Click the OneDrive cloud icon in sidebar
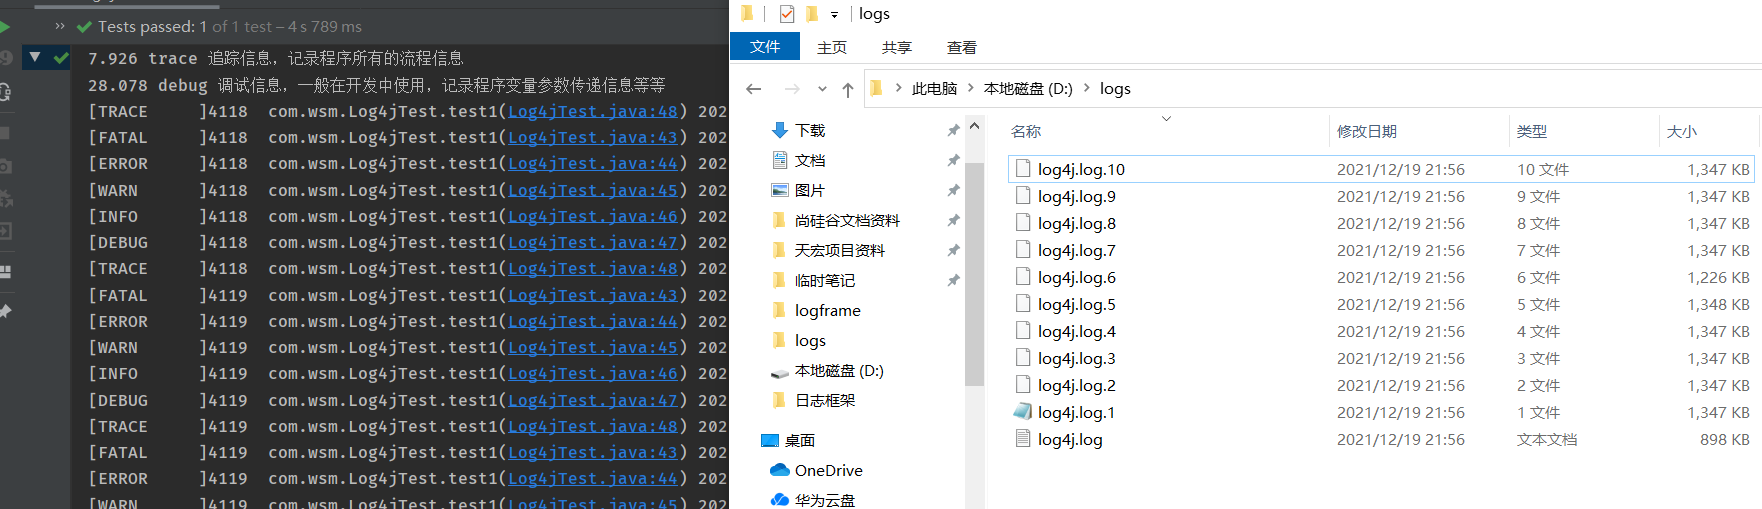This screenshot has width=1762, height=509. [780, 470]
